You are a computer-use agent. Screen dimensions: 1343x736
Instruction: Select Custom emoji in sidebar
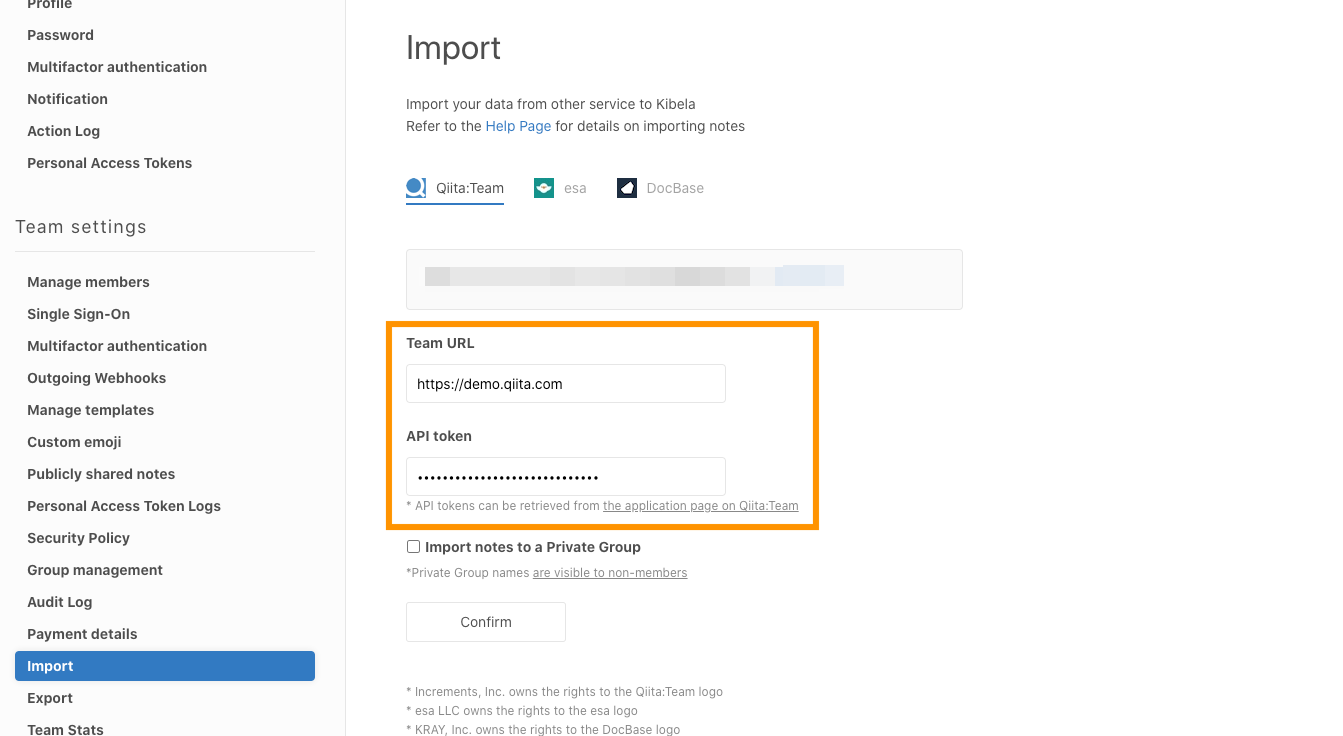[x=74, y=442]
